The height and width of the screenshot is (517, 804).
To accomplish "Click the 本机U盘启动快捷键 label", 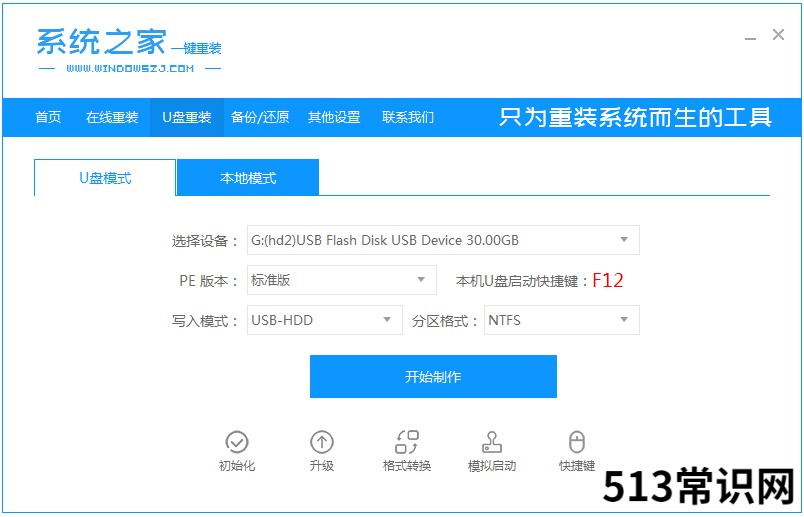I will click(x=522, y=281).
